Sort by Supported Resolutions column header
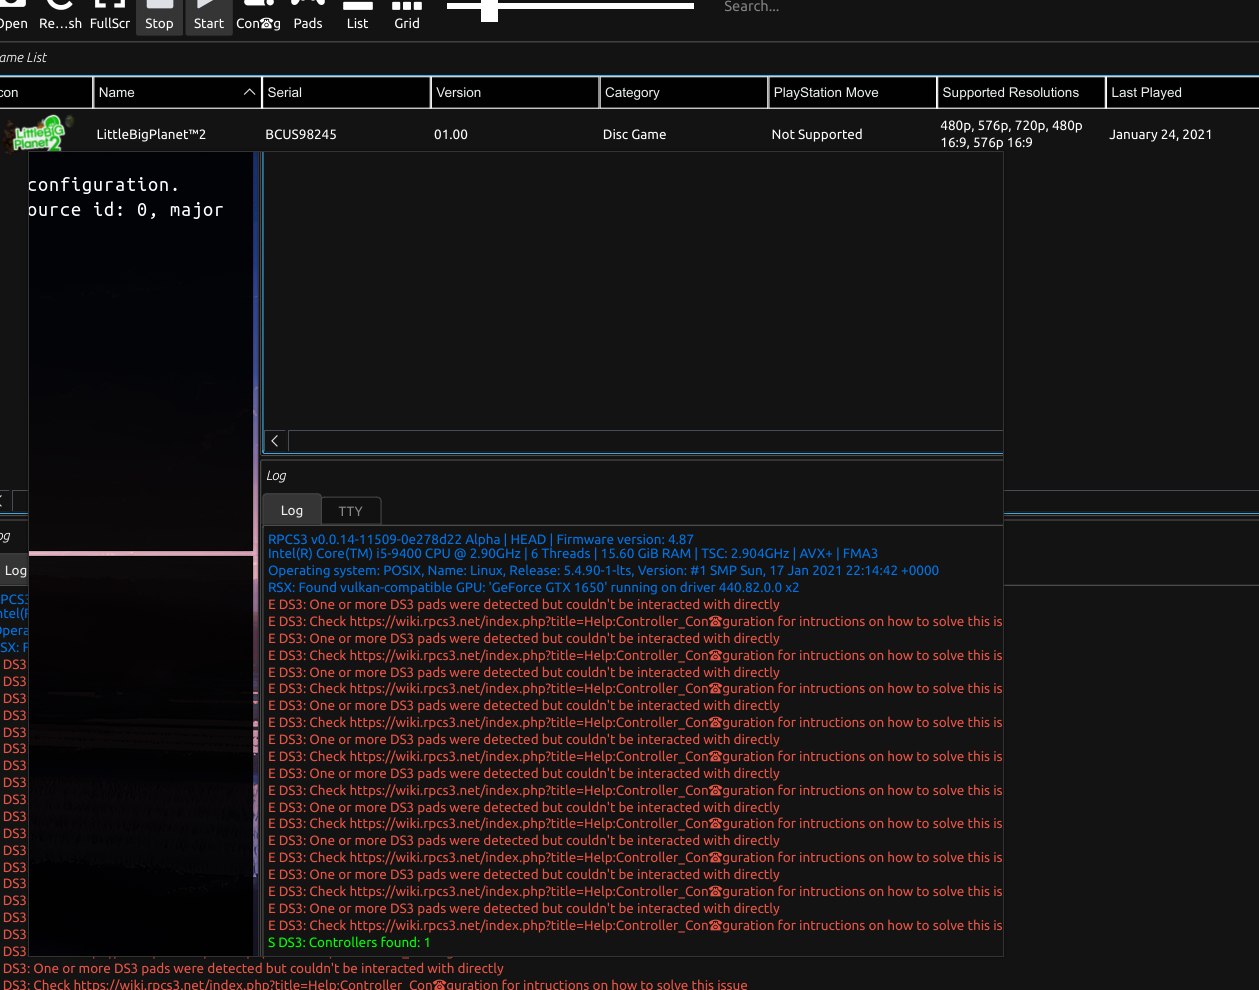The image size is (1259, 990). (x=1021, y=92)
